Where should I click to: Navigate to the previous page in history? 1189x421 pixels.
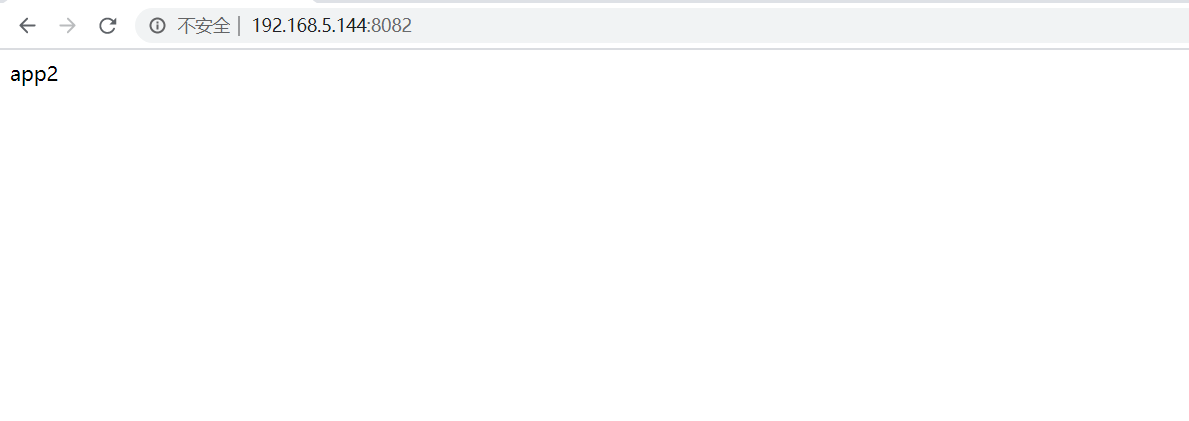27,26
